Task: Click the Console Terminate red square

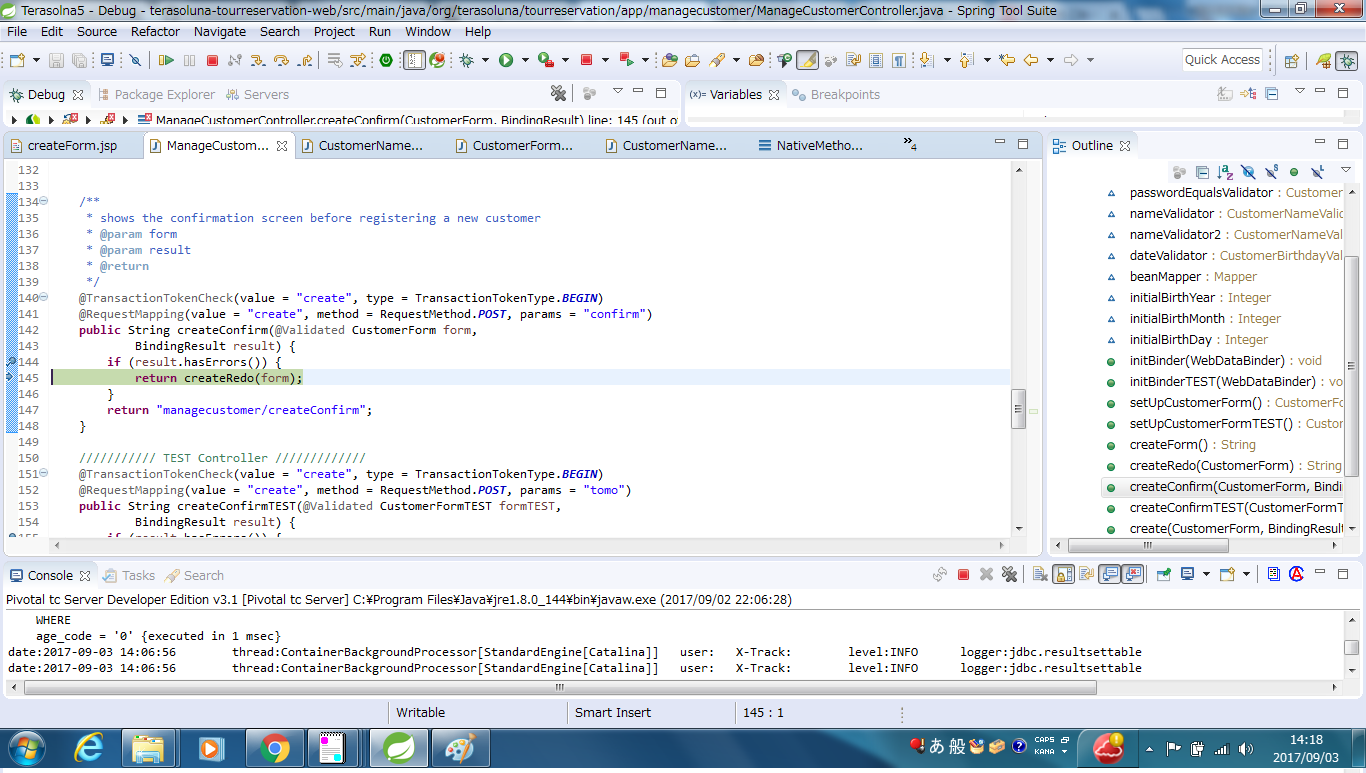Action: tap(963, 574)
